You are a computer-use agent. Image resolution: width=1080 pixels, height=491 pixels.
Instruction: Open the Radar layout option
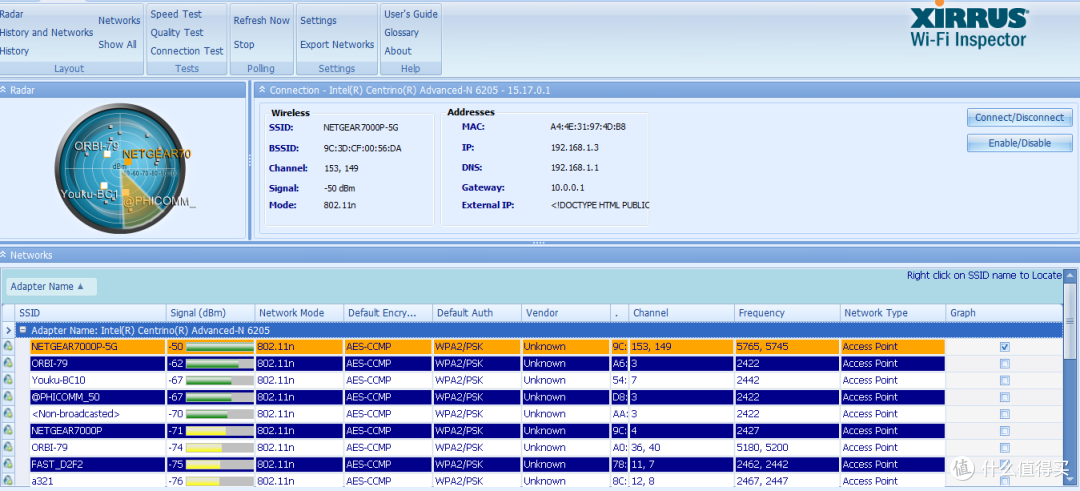pyautogui.click(x=12, y=14)
